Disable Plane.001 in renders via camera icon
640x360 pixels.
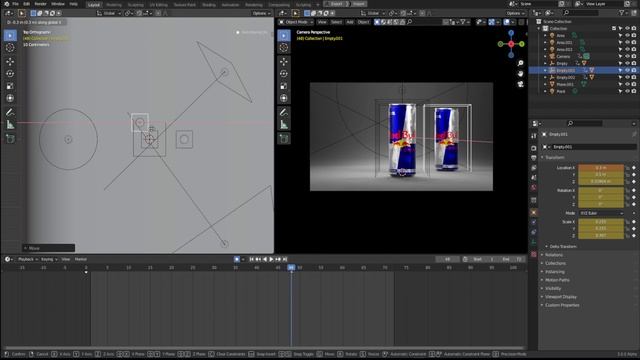(x=634, y=84)
